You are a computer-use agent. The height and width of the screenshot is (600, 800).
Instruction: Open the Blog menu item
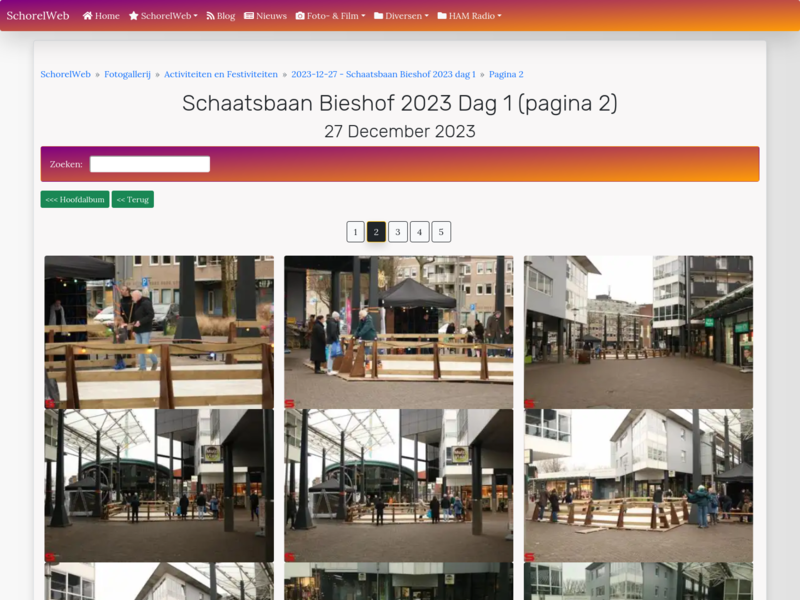click(x=221, y=16)
